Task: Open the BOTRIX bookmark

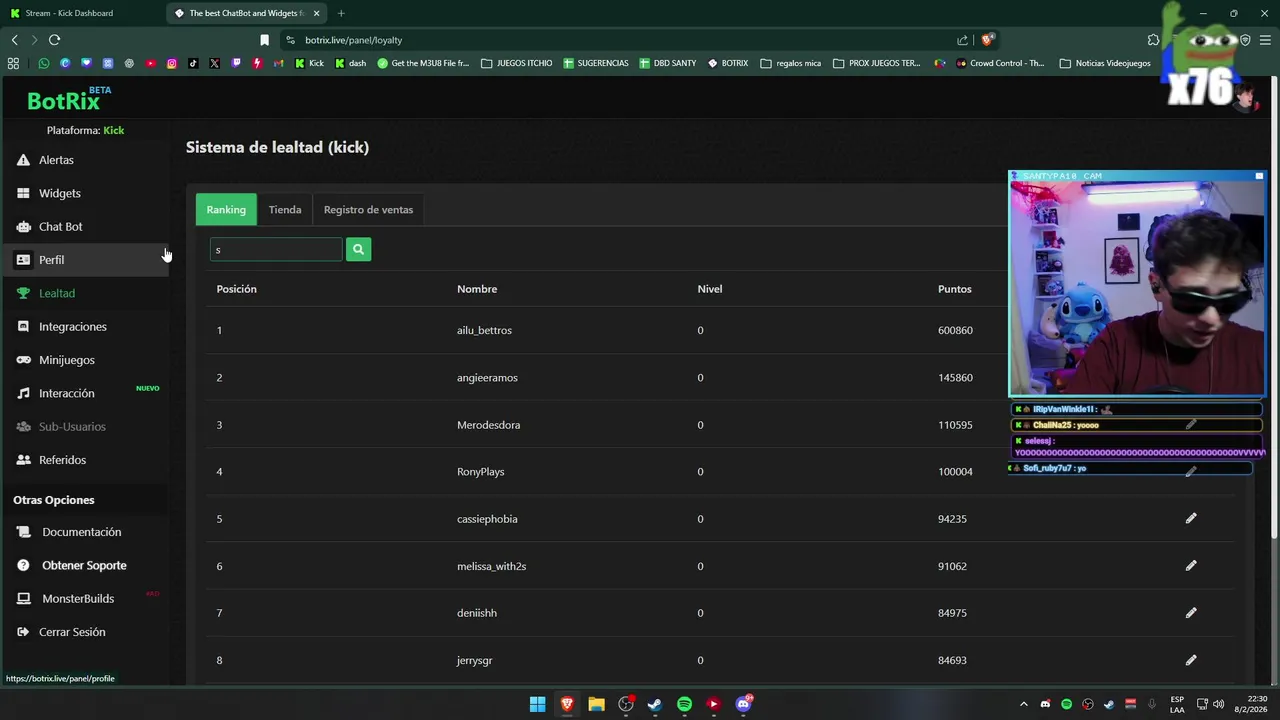Action: (728, 63)
